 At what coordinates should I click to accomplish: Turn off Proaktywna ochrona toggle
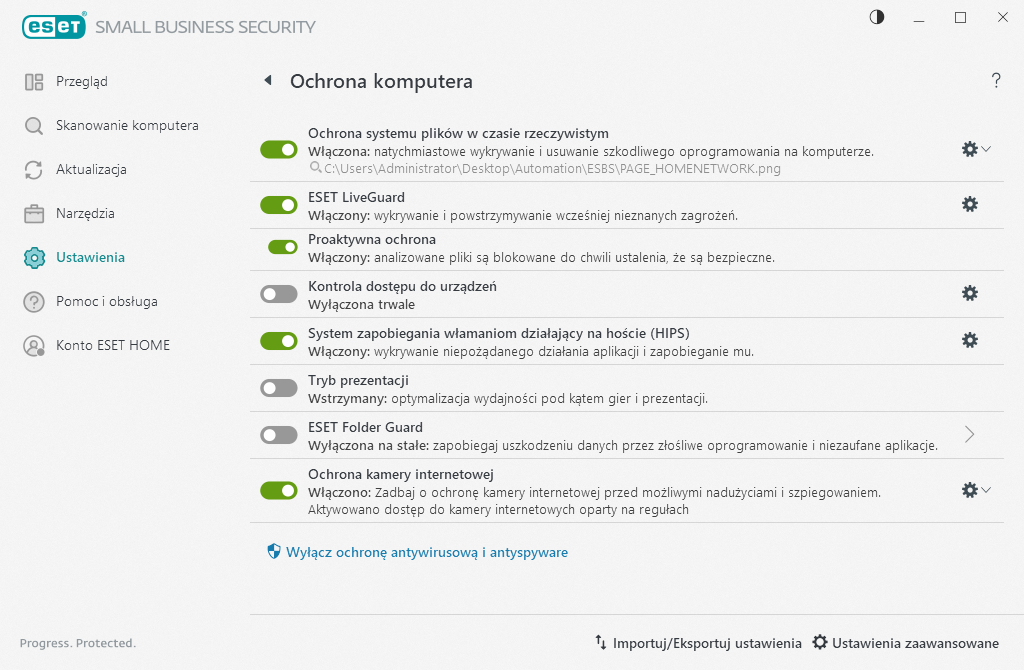pyautogui.click(x=283, y=246)
